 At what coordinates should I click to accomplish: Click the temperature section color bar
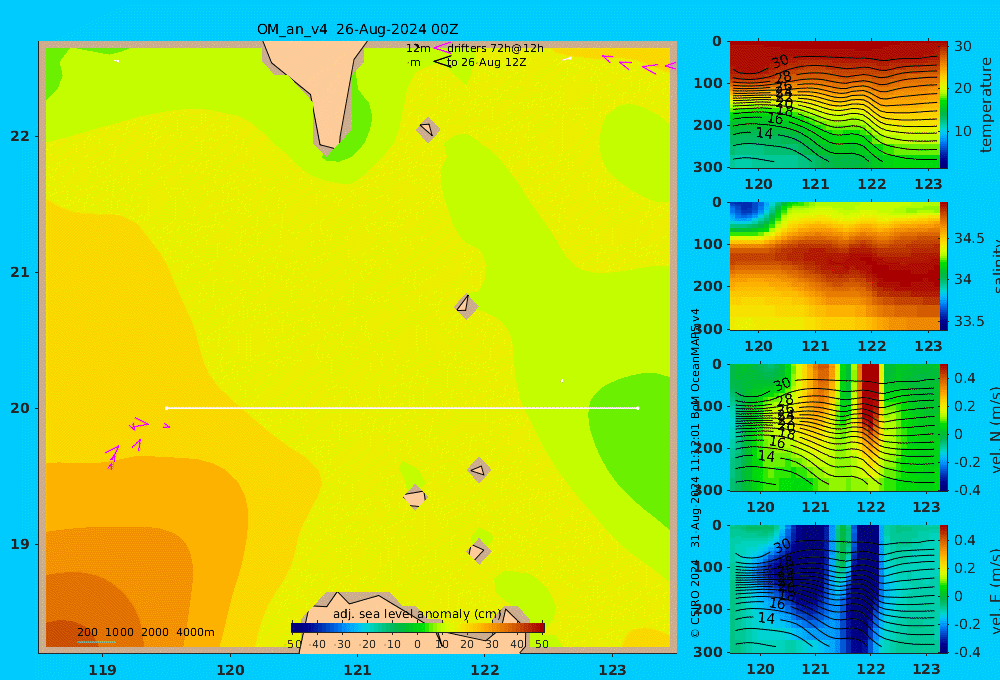[944, 105]
